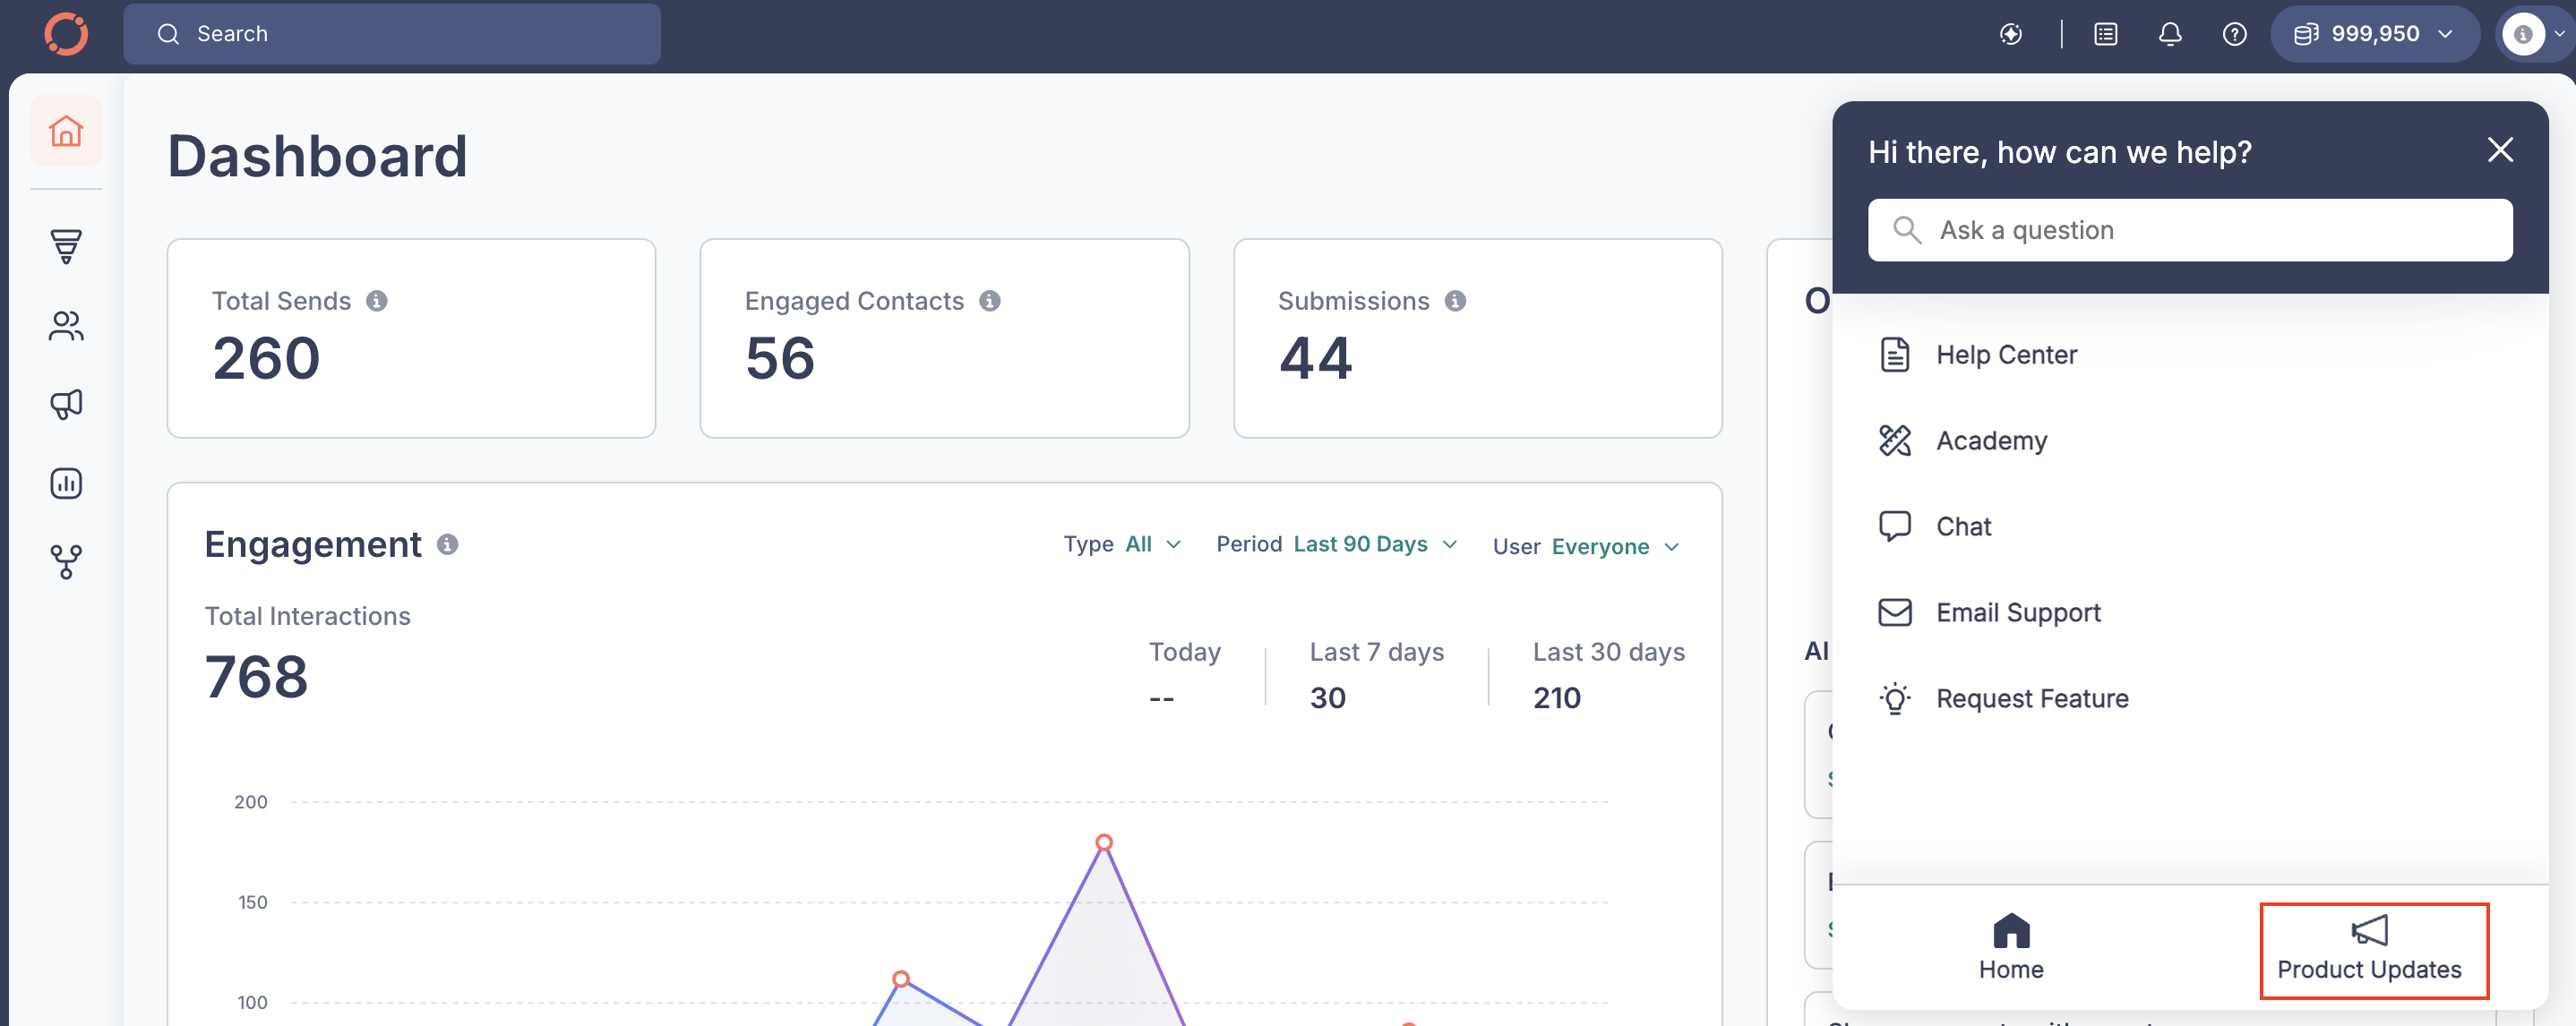Viewport: 2576px width, 1026px height.
Task: Open the notifications bell
Action: tap(2170, 34)
